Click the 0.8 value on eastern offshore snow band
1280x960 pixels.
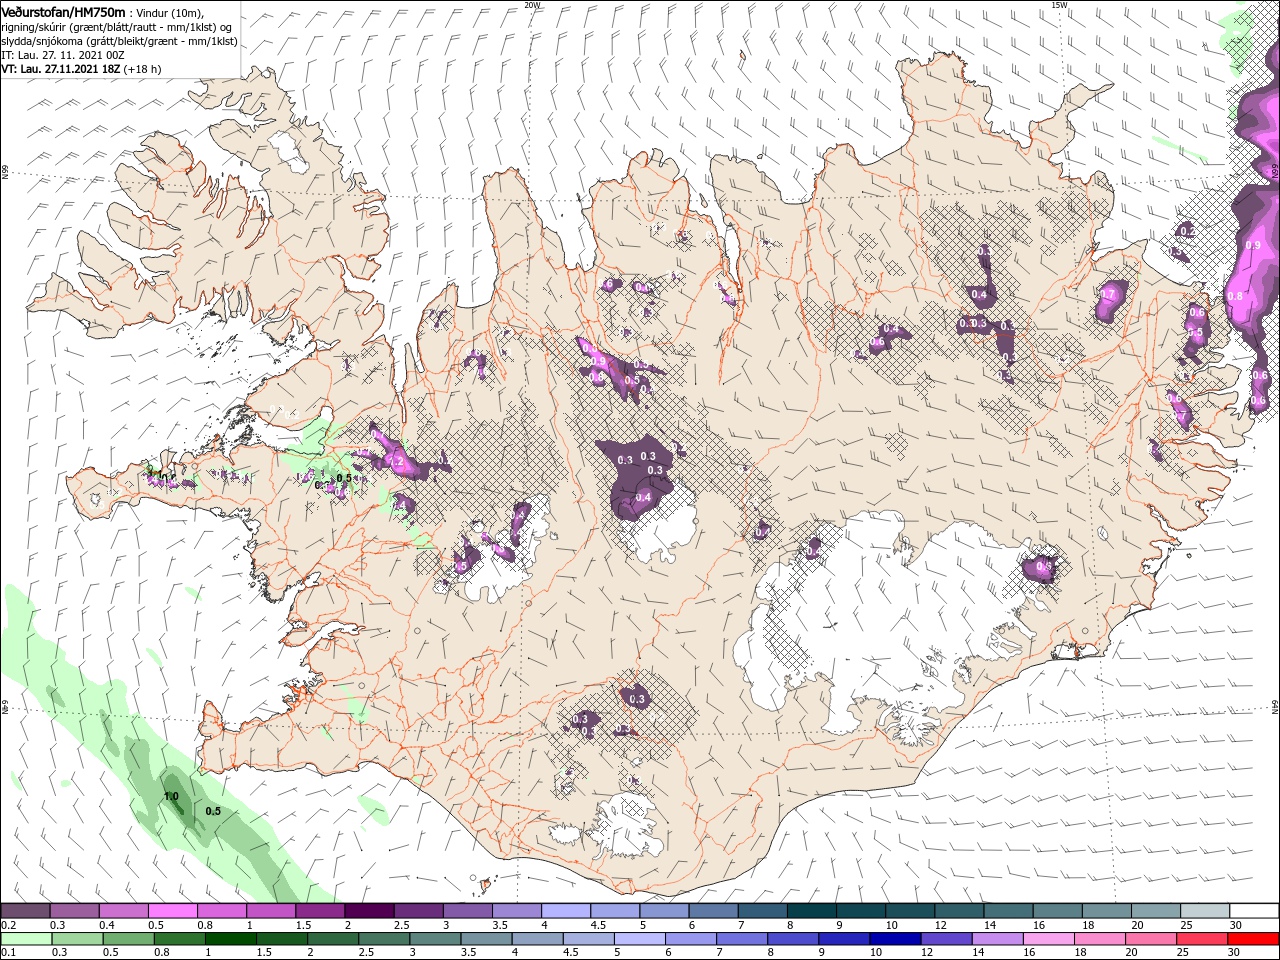pos(1234,296)
